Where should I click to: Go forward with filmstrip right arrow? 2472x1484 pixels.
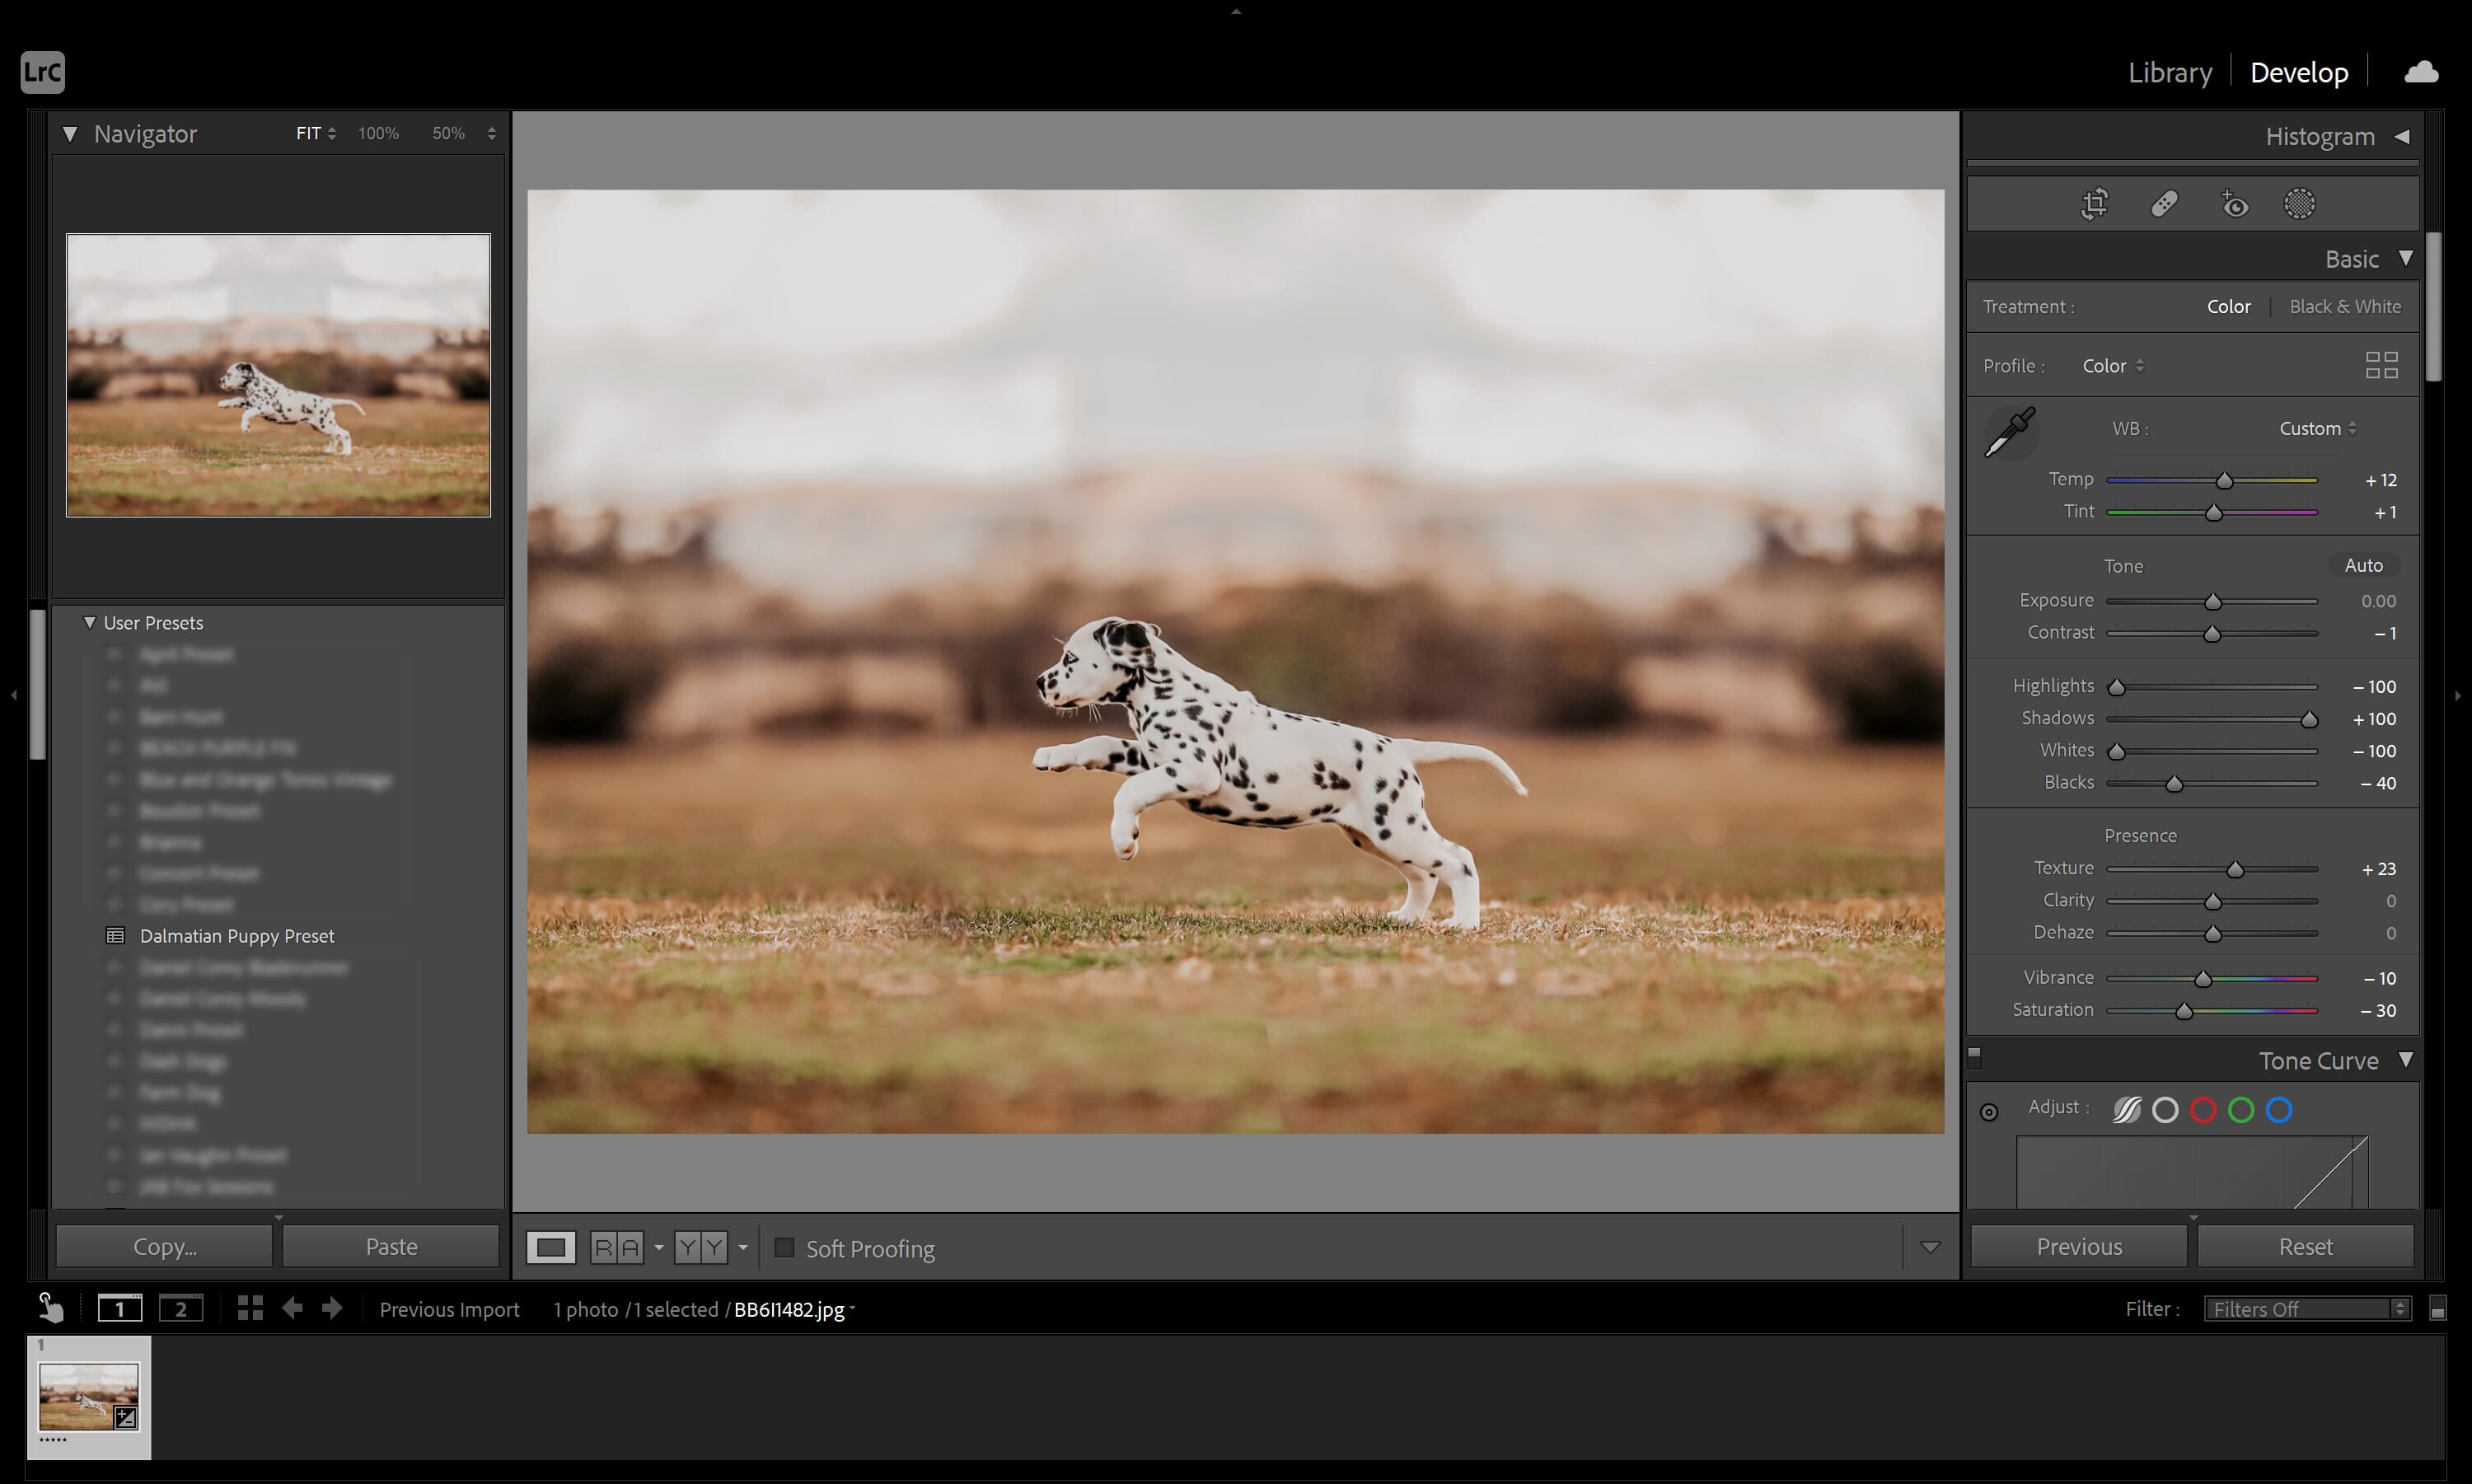[332, 1308]
